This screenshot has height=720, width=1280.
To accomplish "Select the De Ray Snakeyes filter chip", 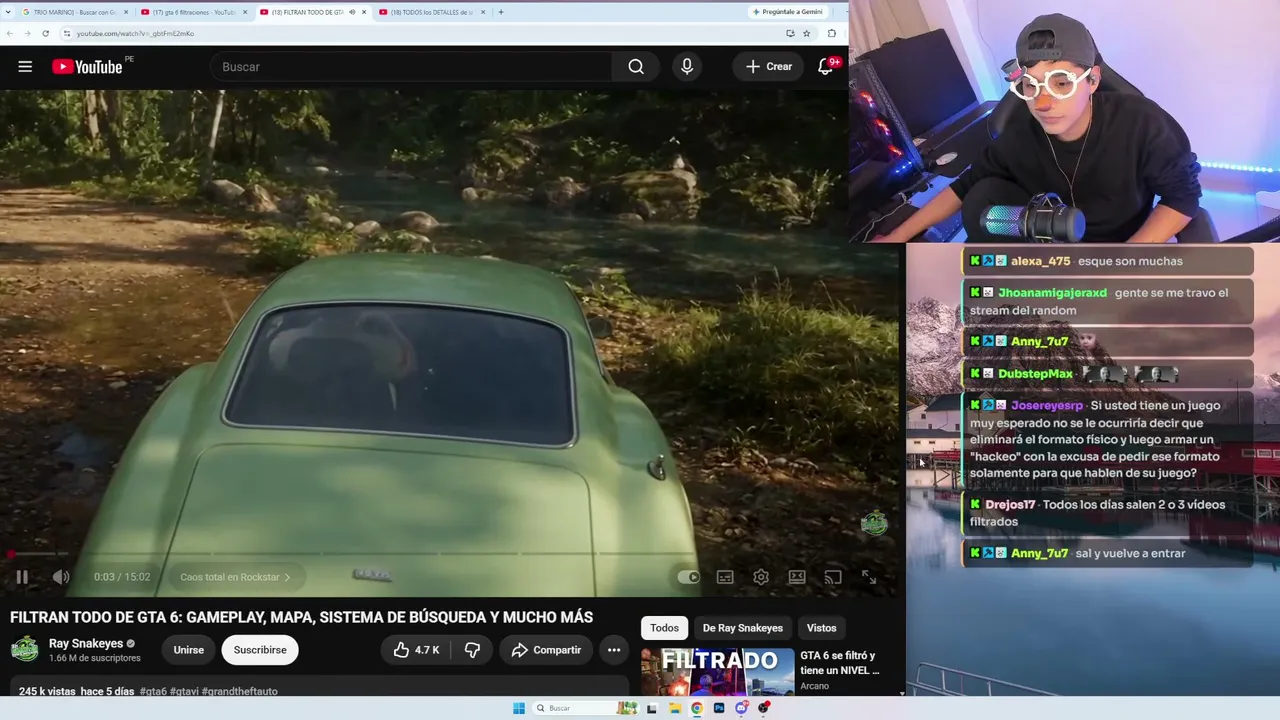I will point(743,628).
